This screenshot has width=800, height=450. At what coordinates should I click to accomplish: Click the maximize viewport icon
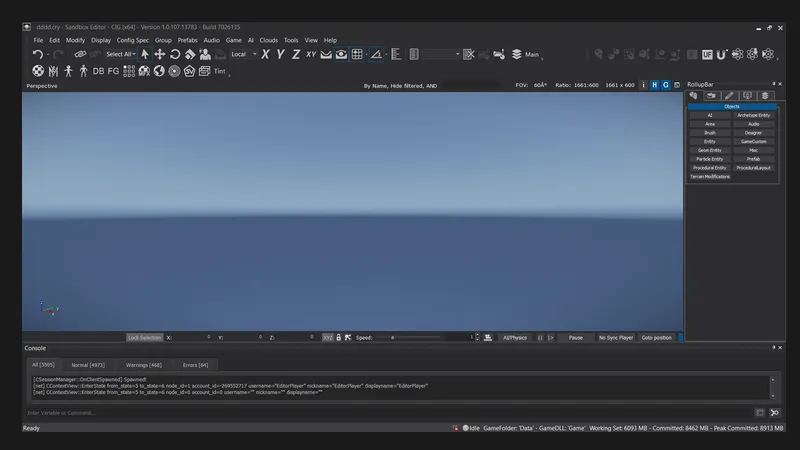677,85
